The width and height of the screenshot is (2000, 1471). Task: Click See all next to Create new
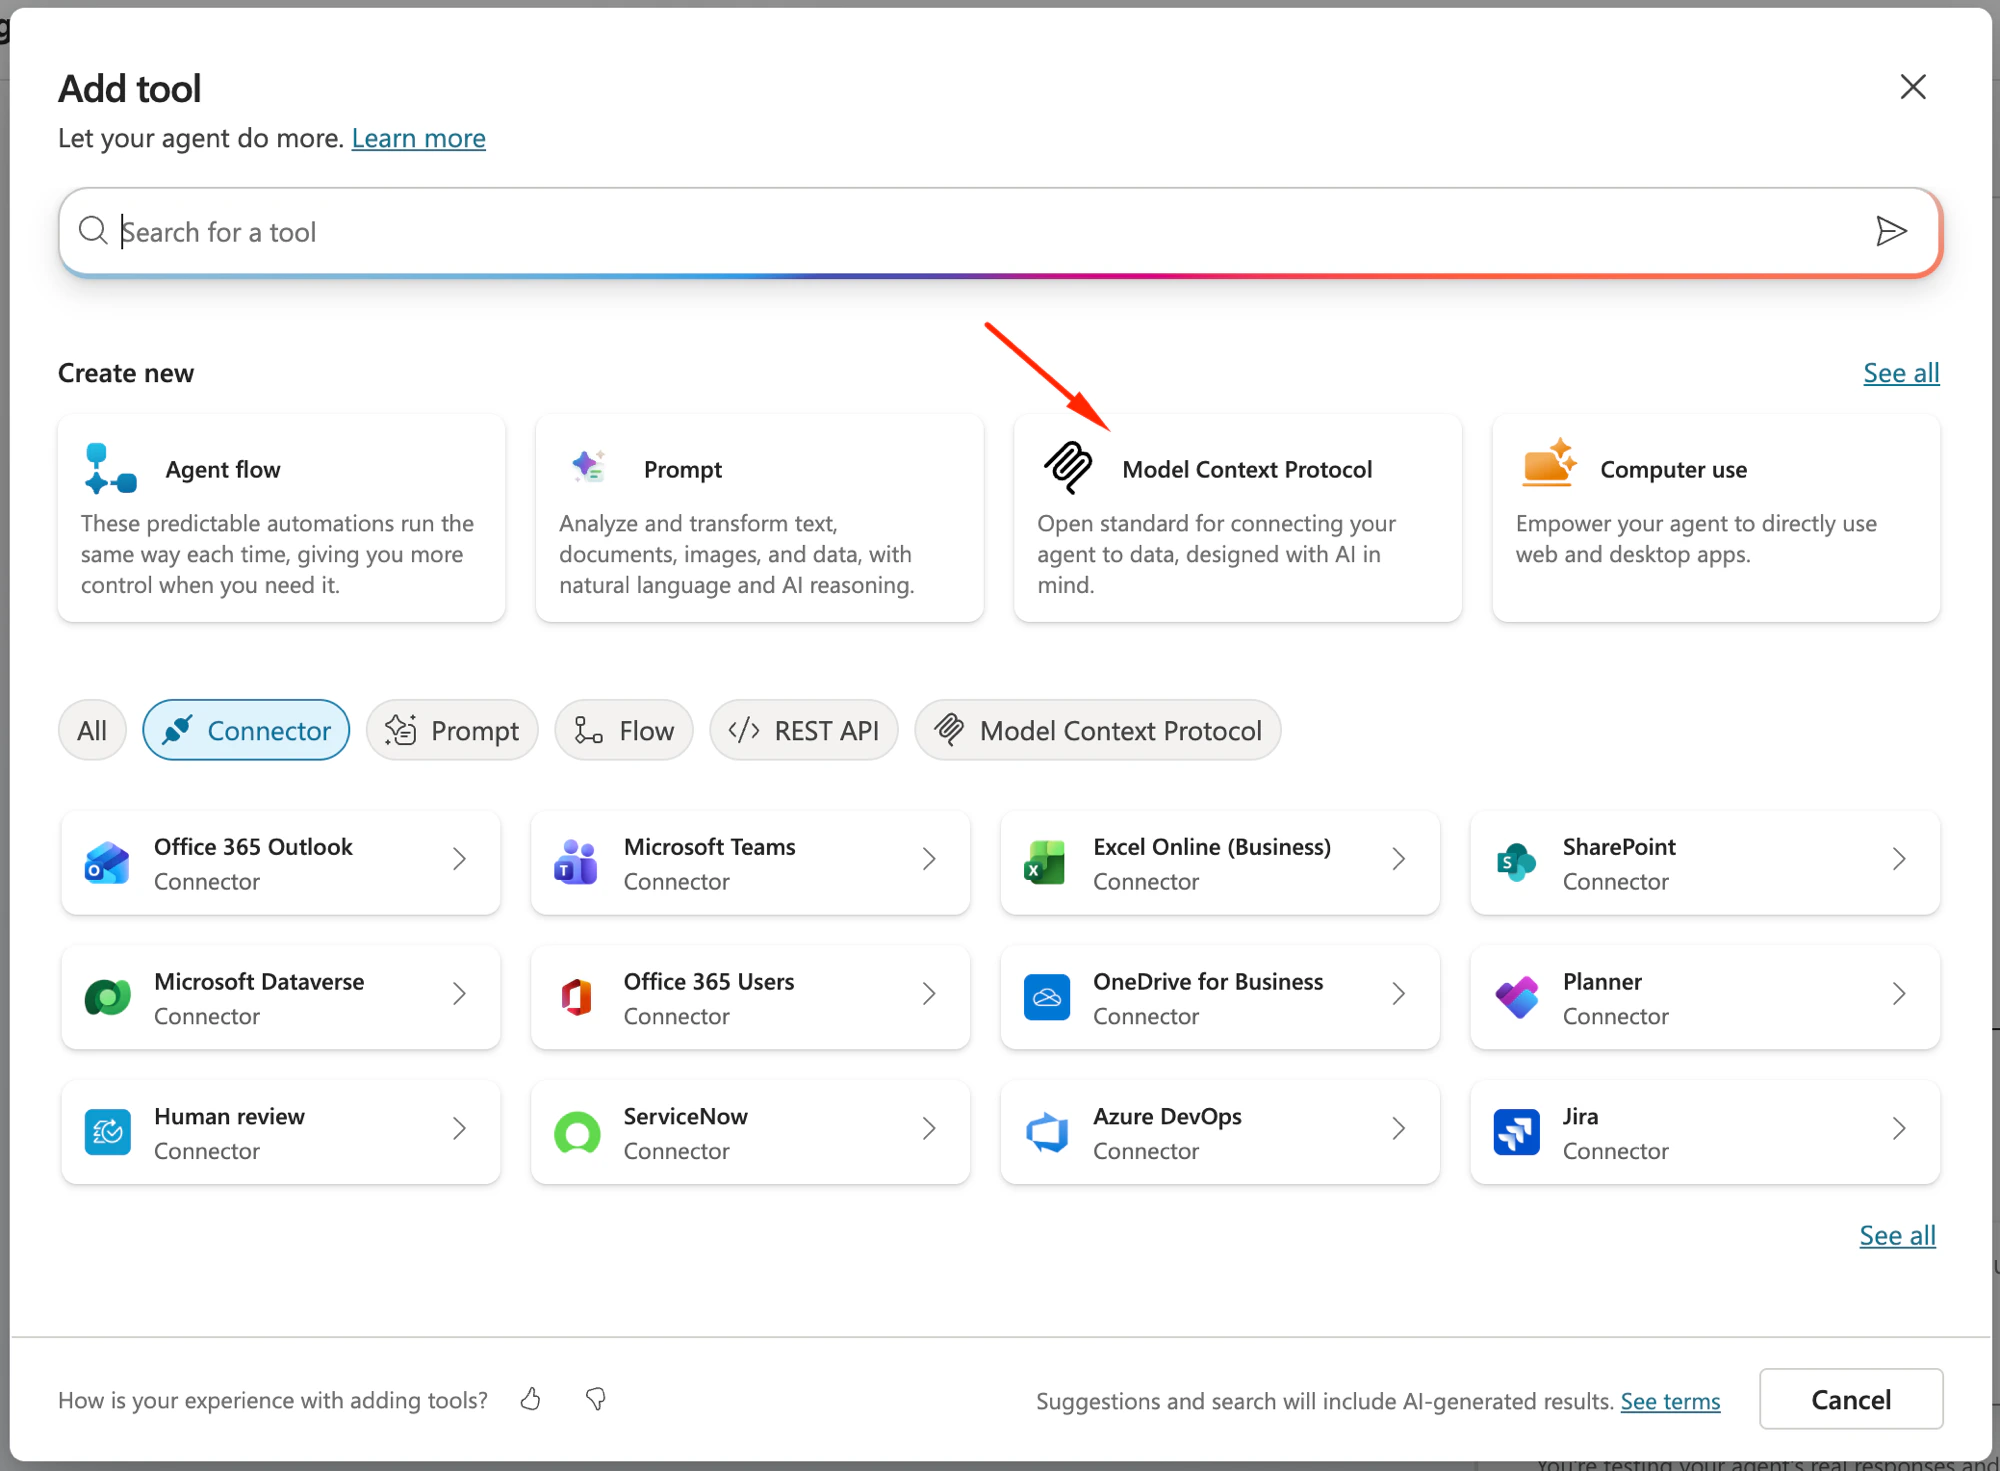point(1901,373)
